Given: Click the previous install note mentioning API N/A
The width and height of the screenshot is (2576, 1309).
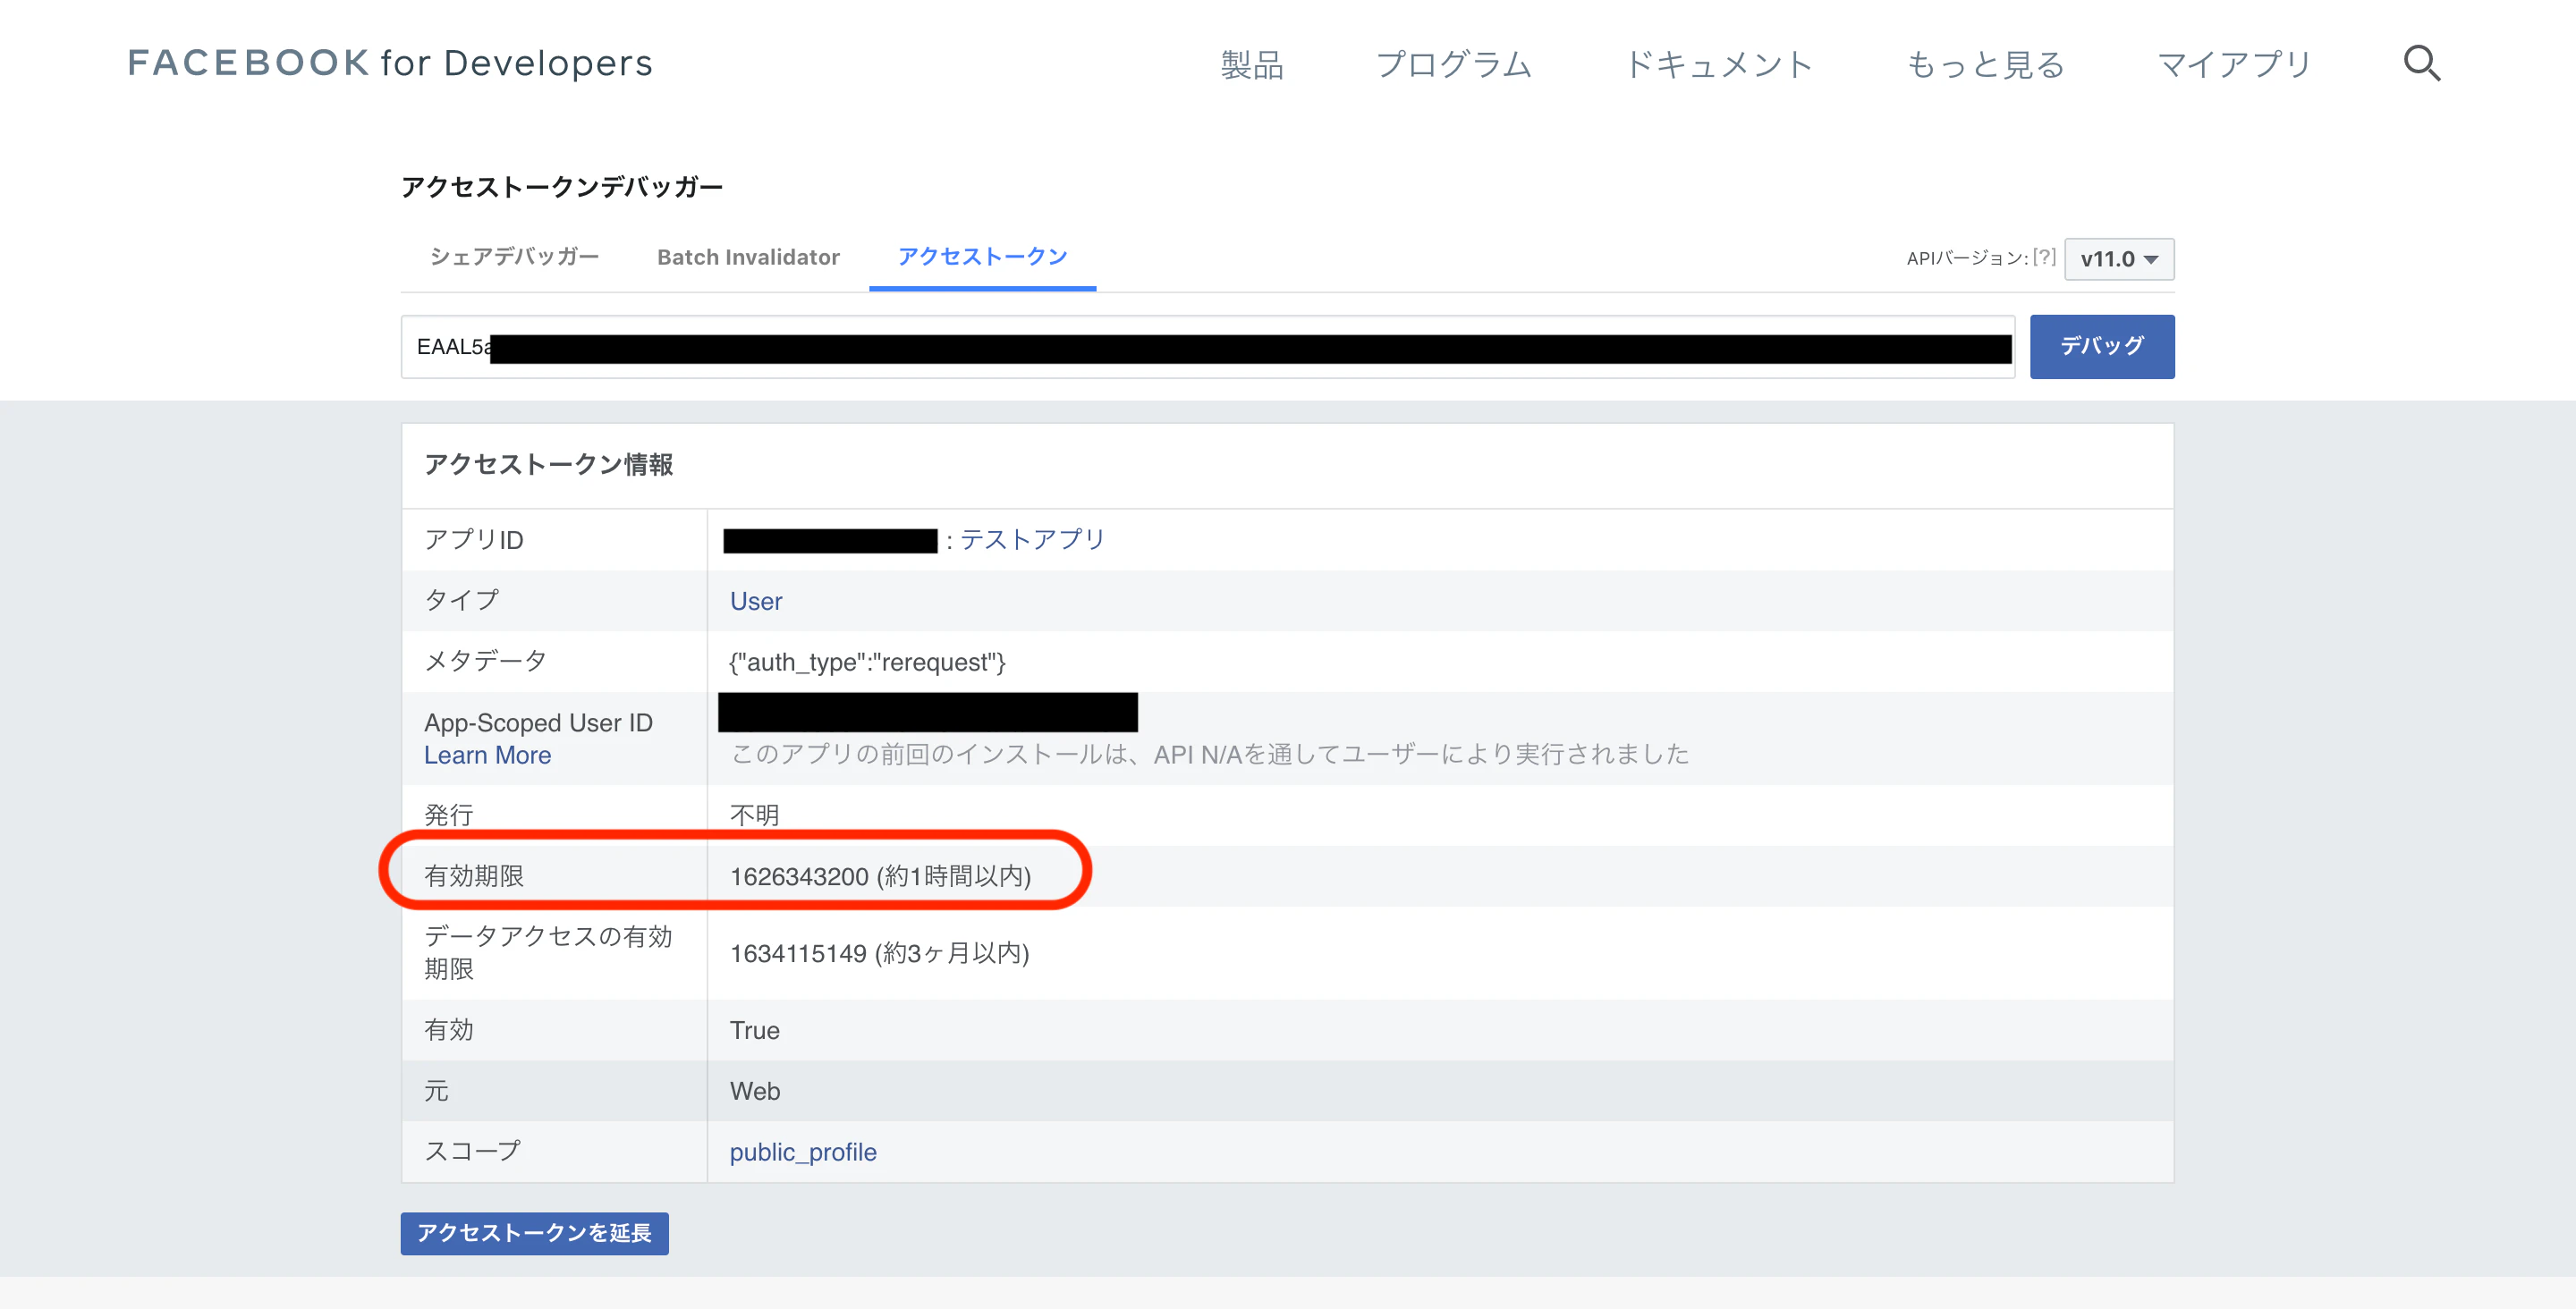Looking at the screenshot, I should point(1210,754).
